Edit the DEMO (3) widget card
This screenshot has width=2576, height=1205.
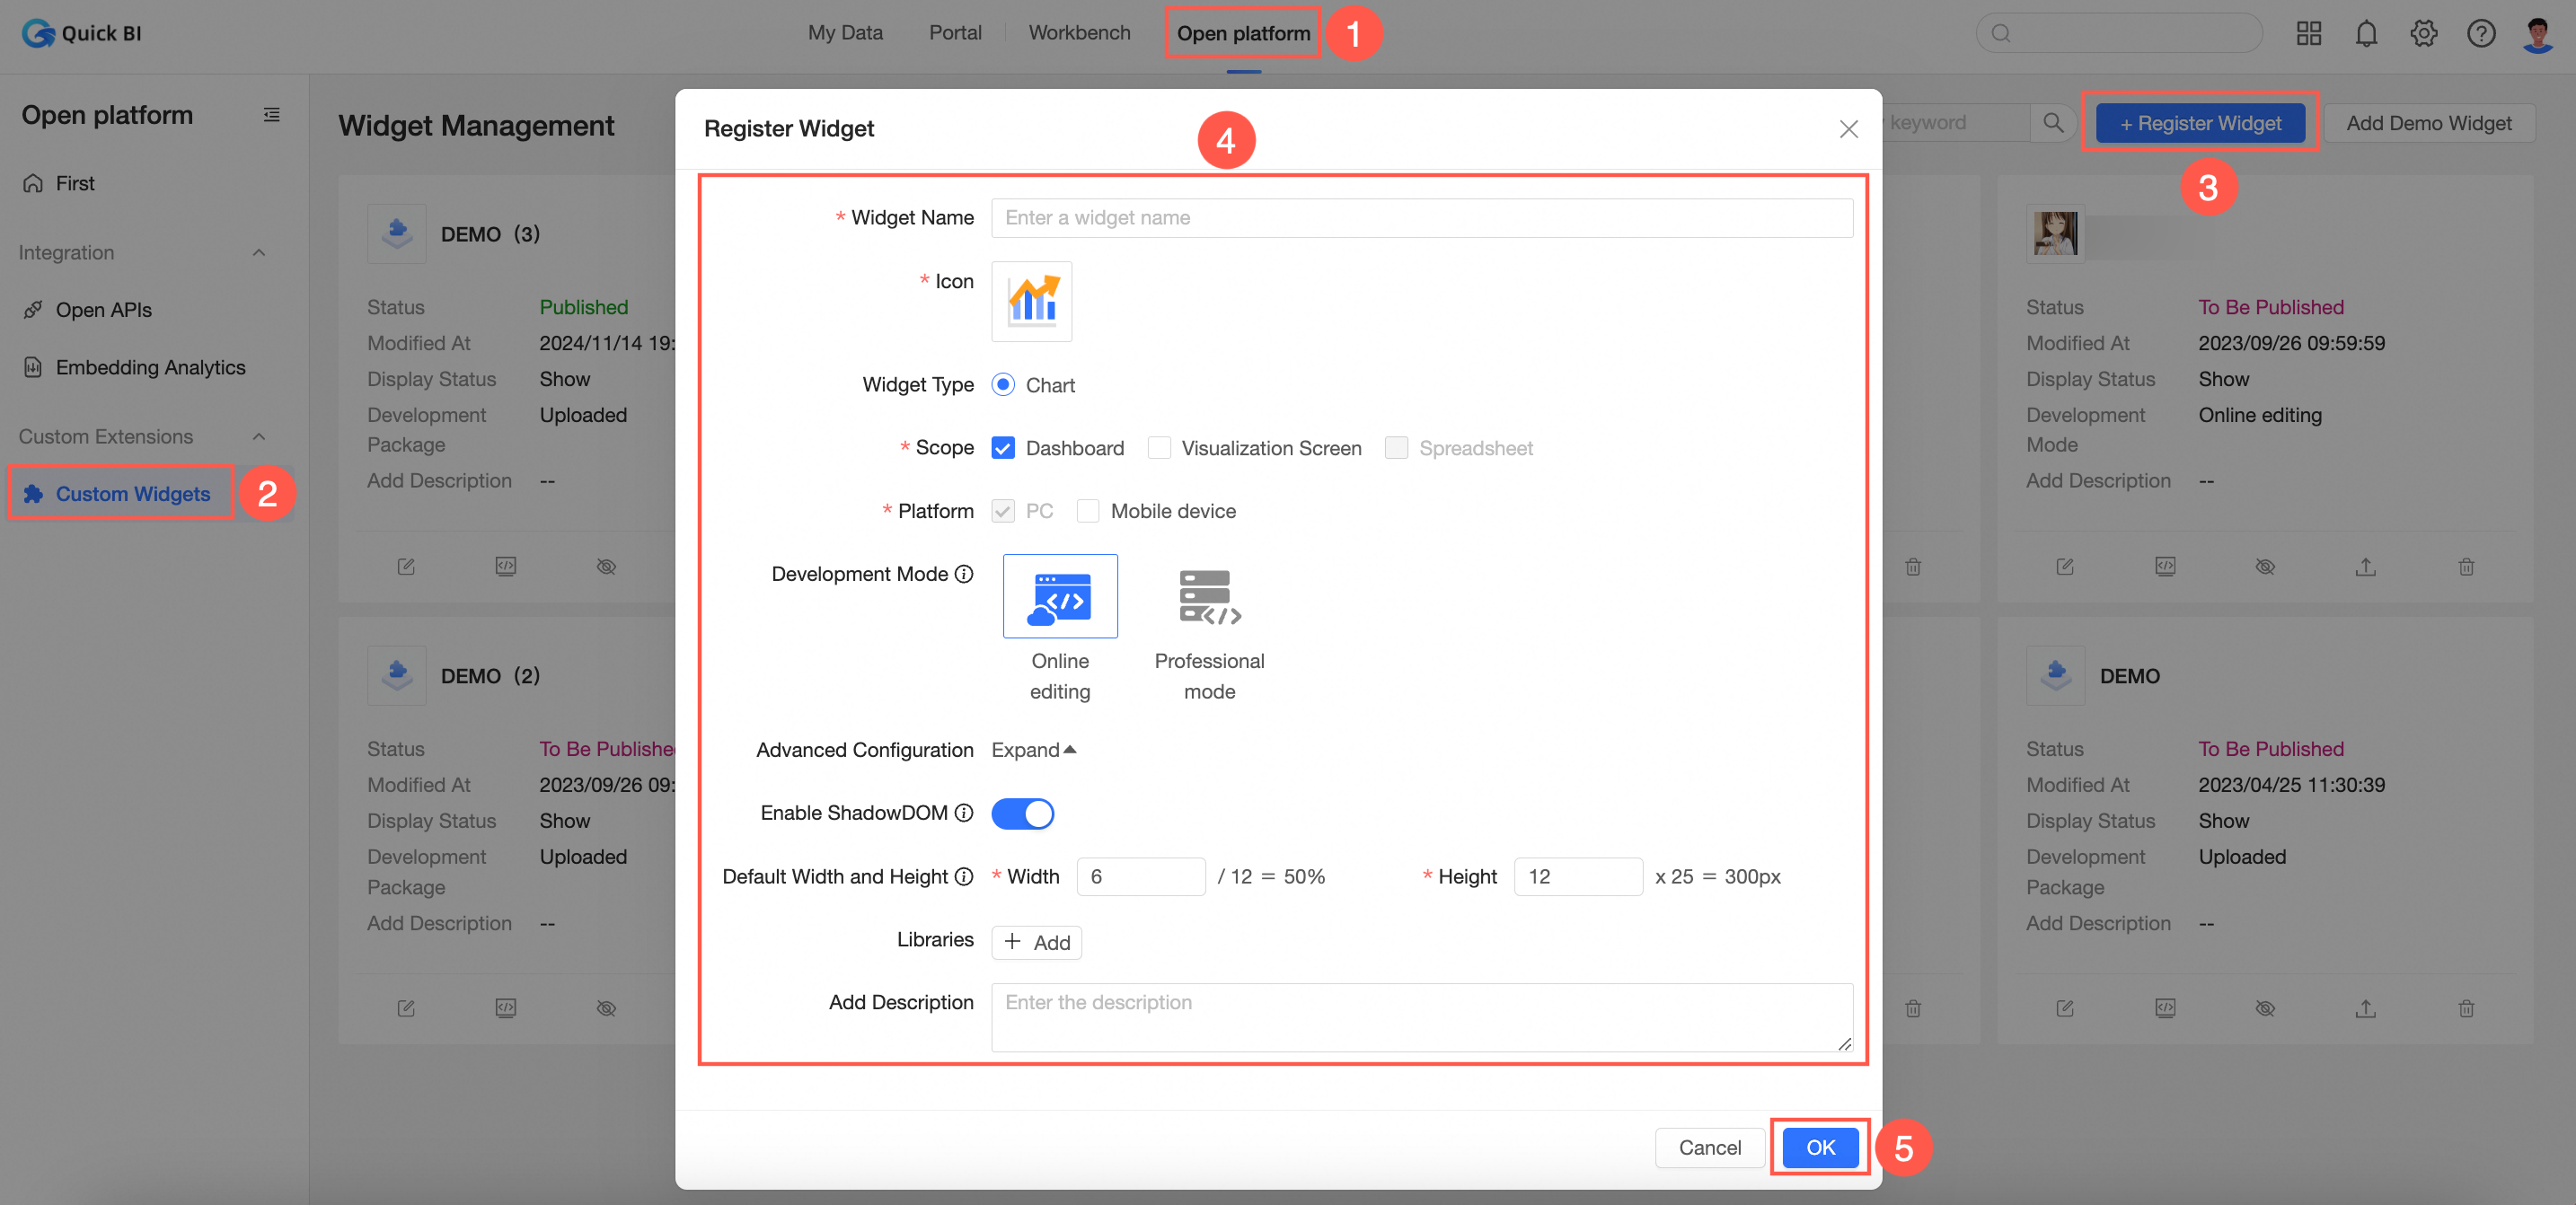point(406,567)
